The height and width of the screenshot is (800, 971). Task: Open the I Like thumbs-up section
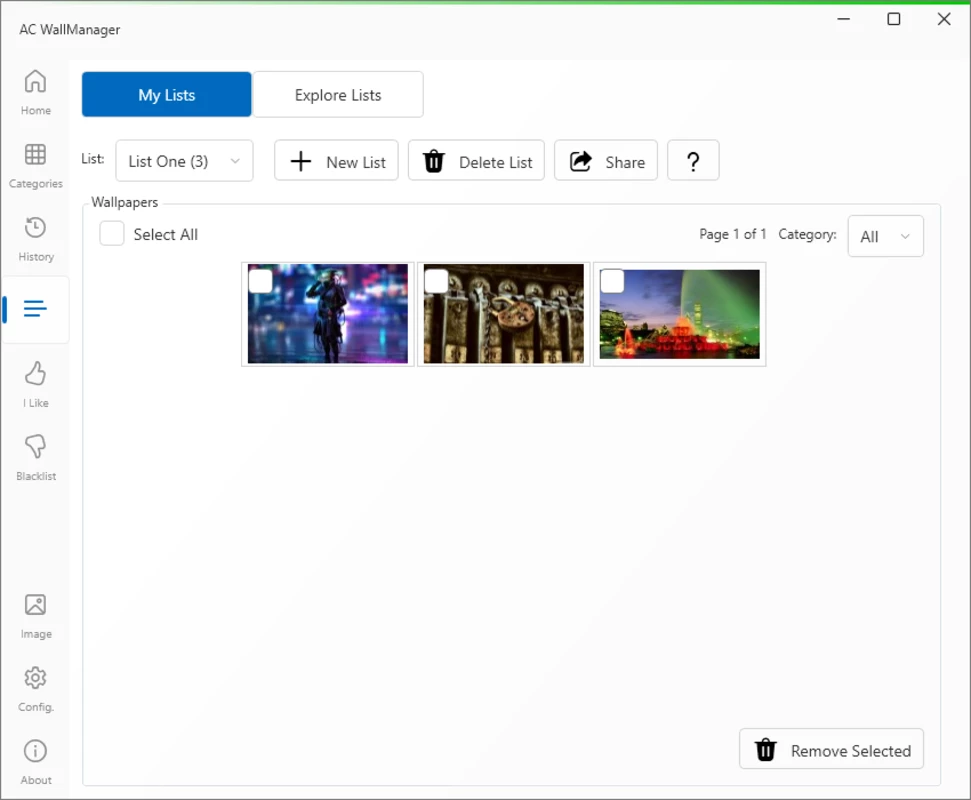(x=35, y=385)
